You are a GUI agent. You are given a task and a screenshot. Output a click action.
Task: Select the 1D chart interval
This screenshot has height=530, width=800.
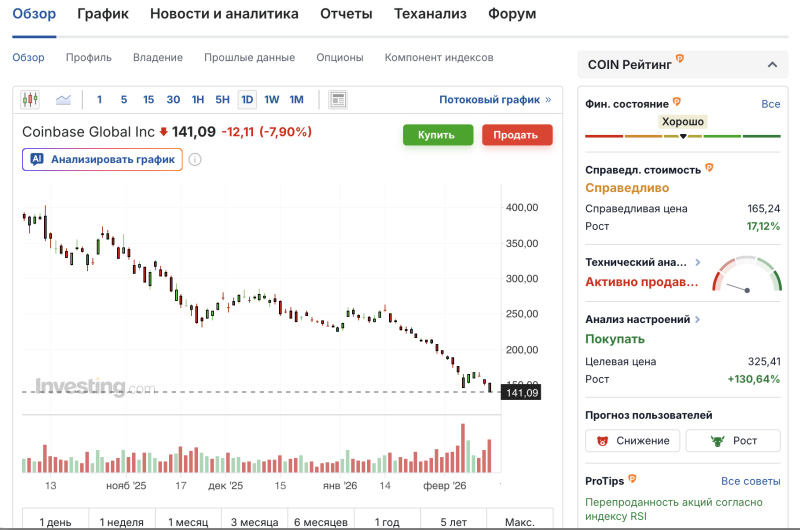(247, 99)
